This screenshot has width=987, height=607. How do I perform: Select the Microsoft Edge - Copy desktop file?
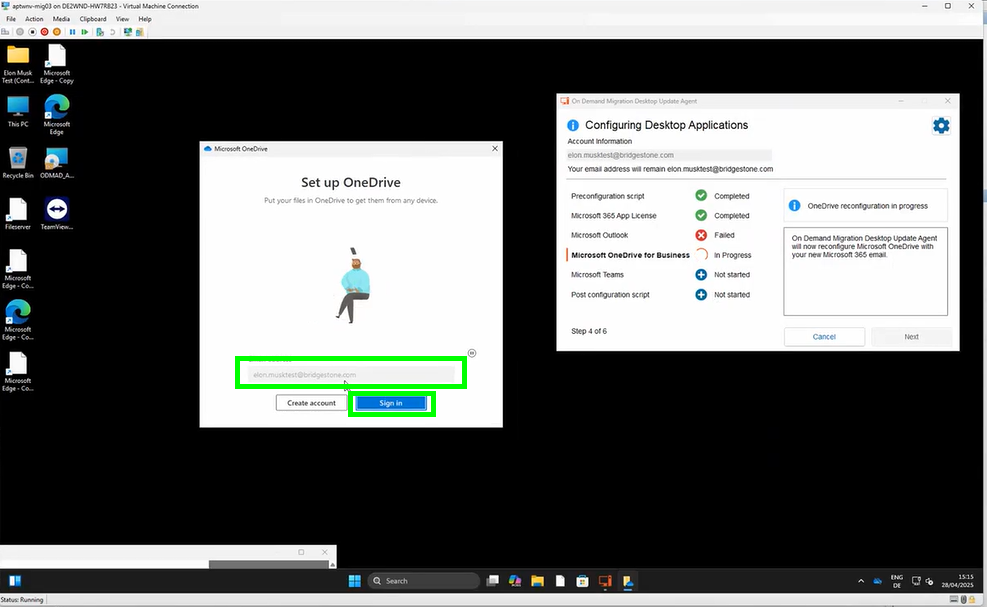(x=57, y=64)
